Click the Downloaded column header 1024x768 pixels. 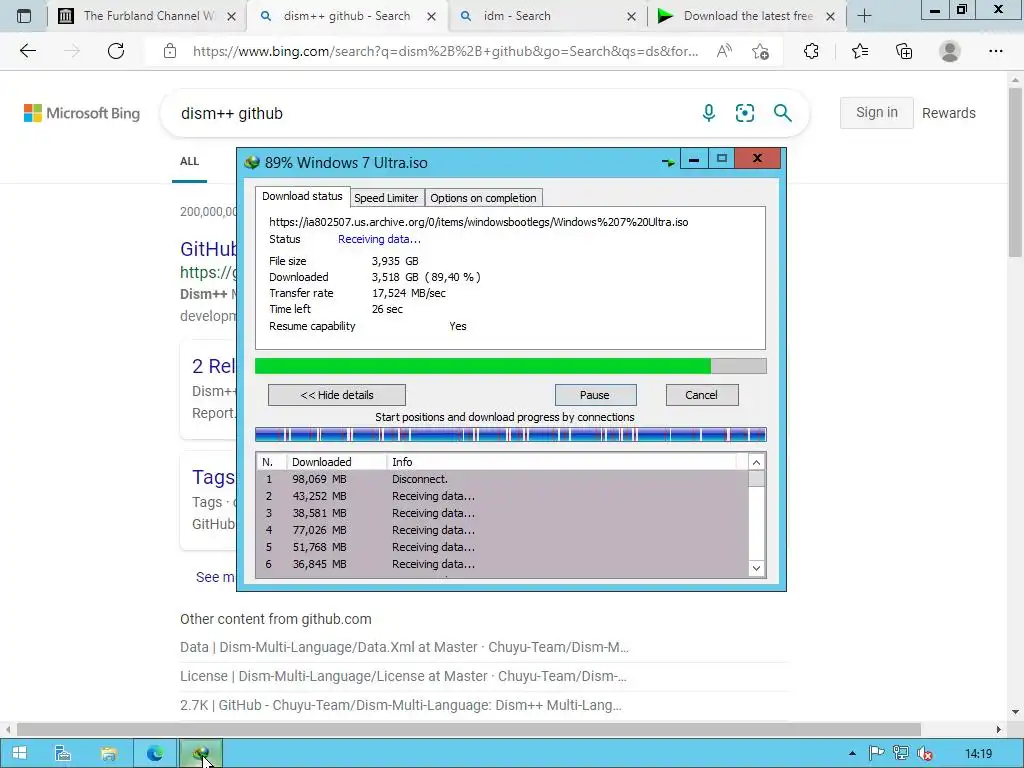point(336,462)
